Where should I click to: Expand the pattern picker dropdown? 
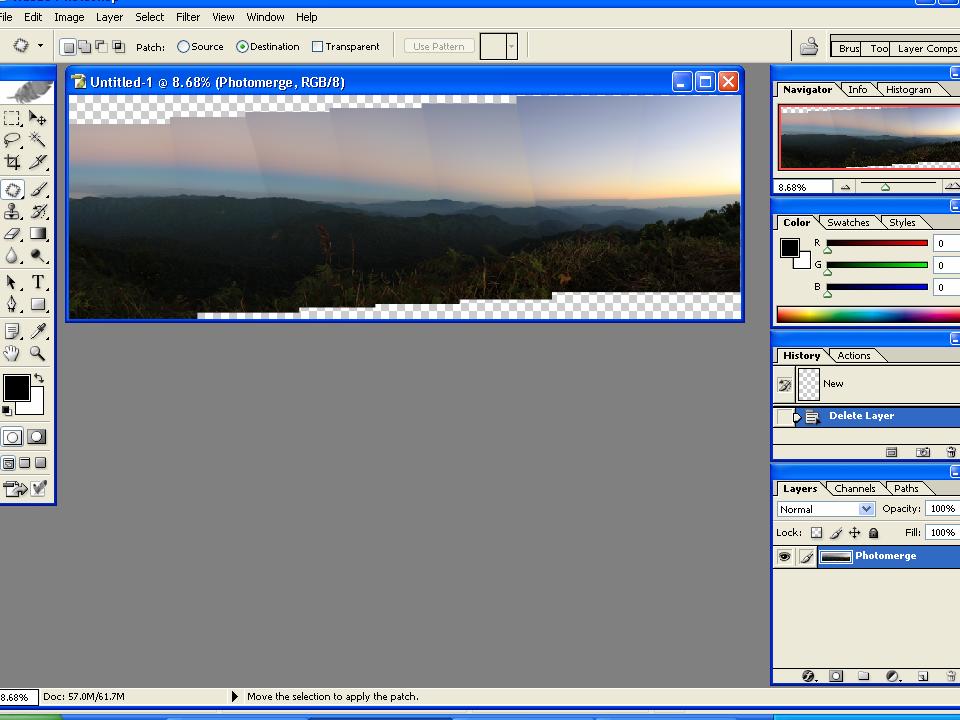point(511,46)
